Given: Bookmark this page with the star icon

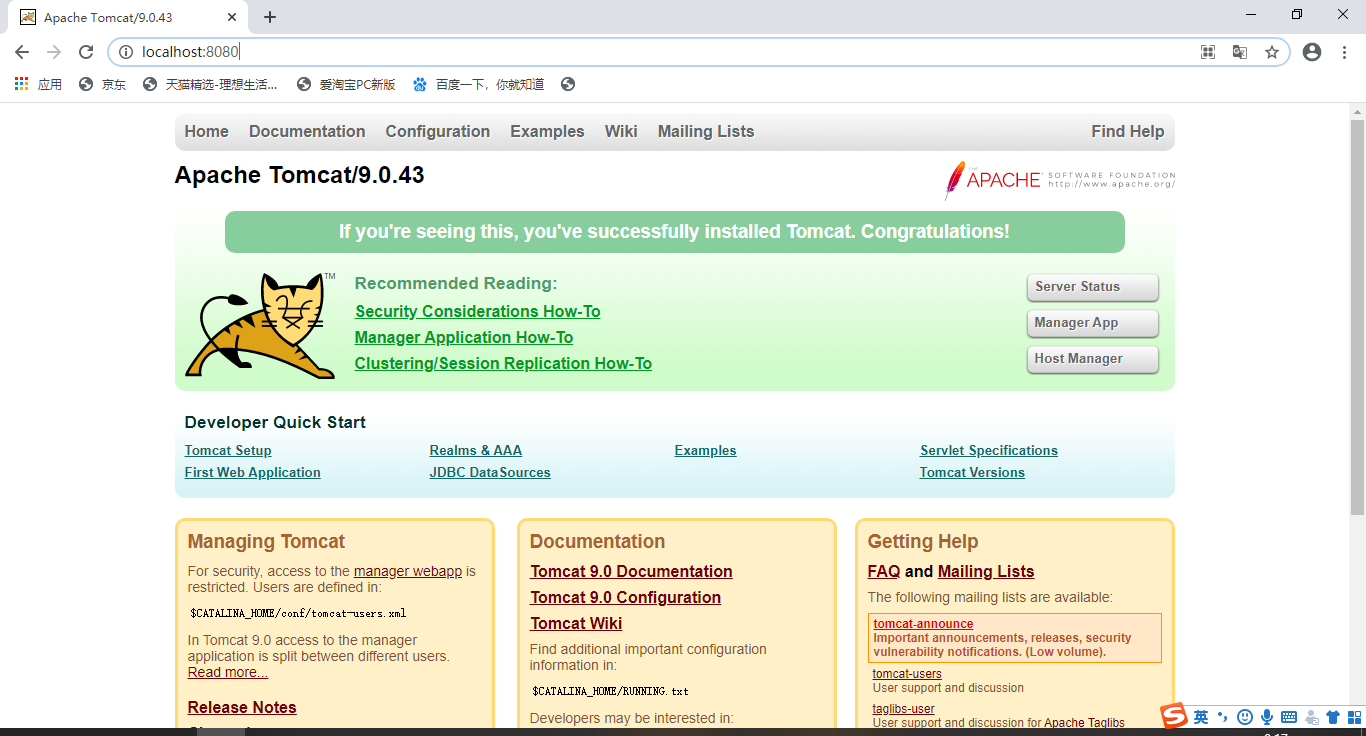Looking at the screenshot, I should coord(1272,52).
